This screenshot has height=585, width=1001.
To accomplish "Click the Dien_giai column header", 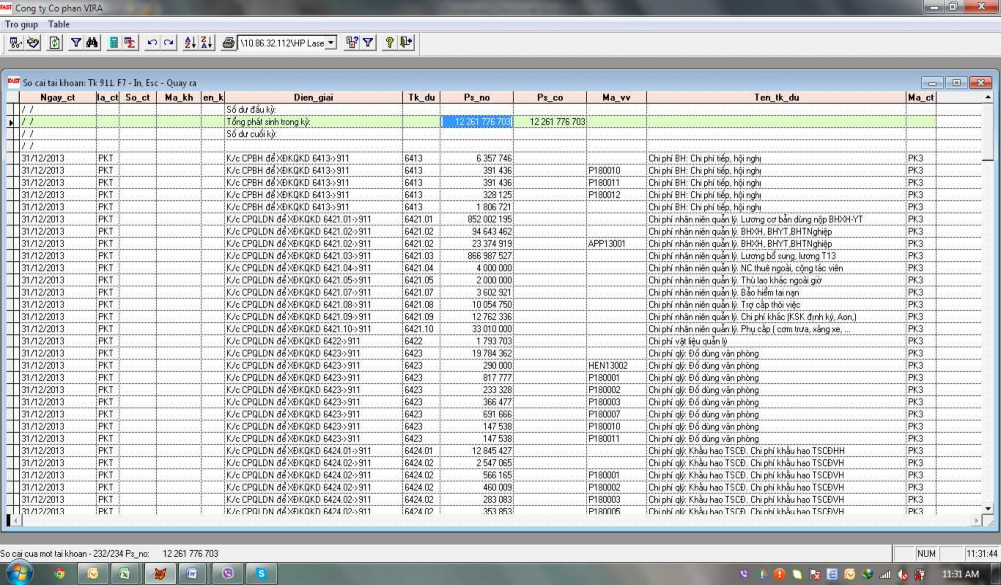I will (313, 97).
